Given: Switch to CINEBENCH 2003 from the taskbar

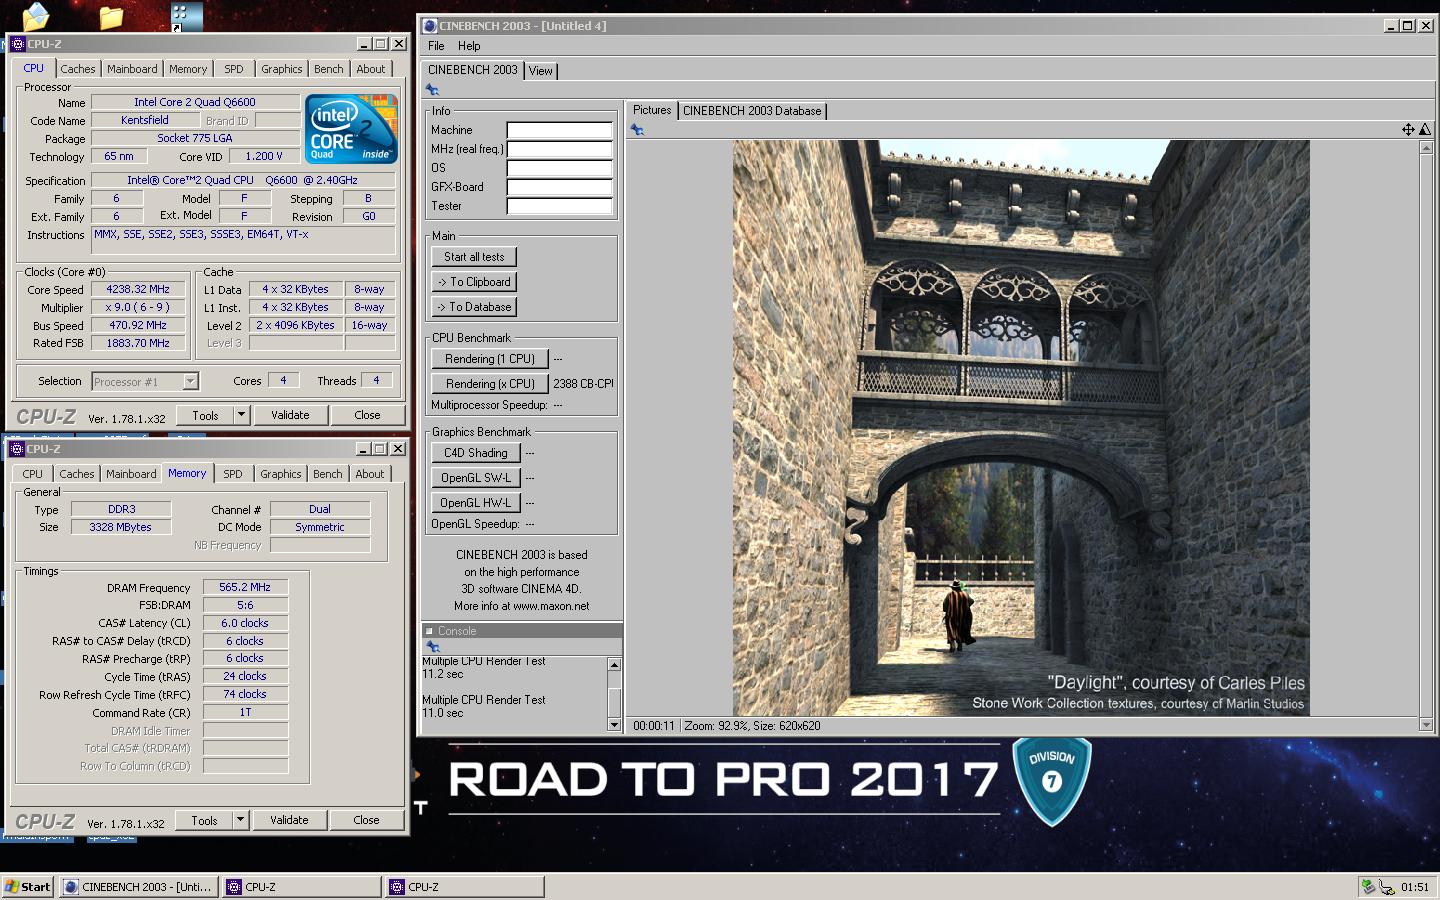Looking at the screenshot, I should tap(139, 887).
